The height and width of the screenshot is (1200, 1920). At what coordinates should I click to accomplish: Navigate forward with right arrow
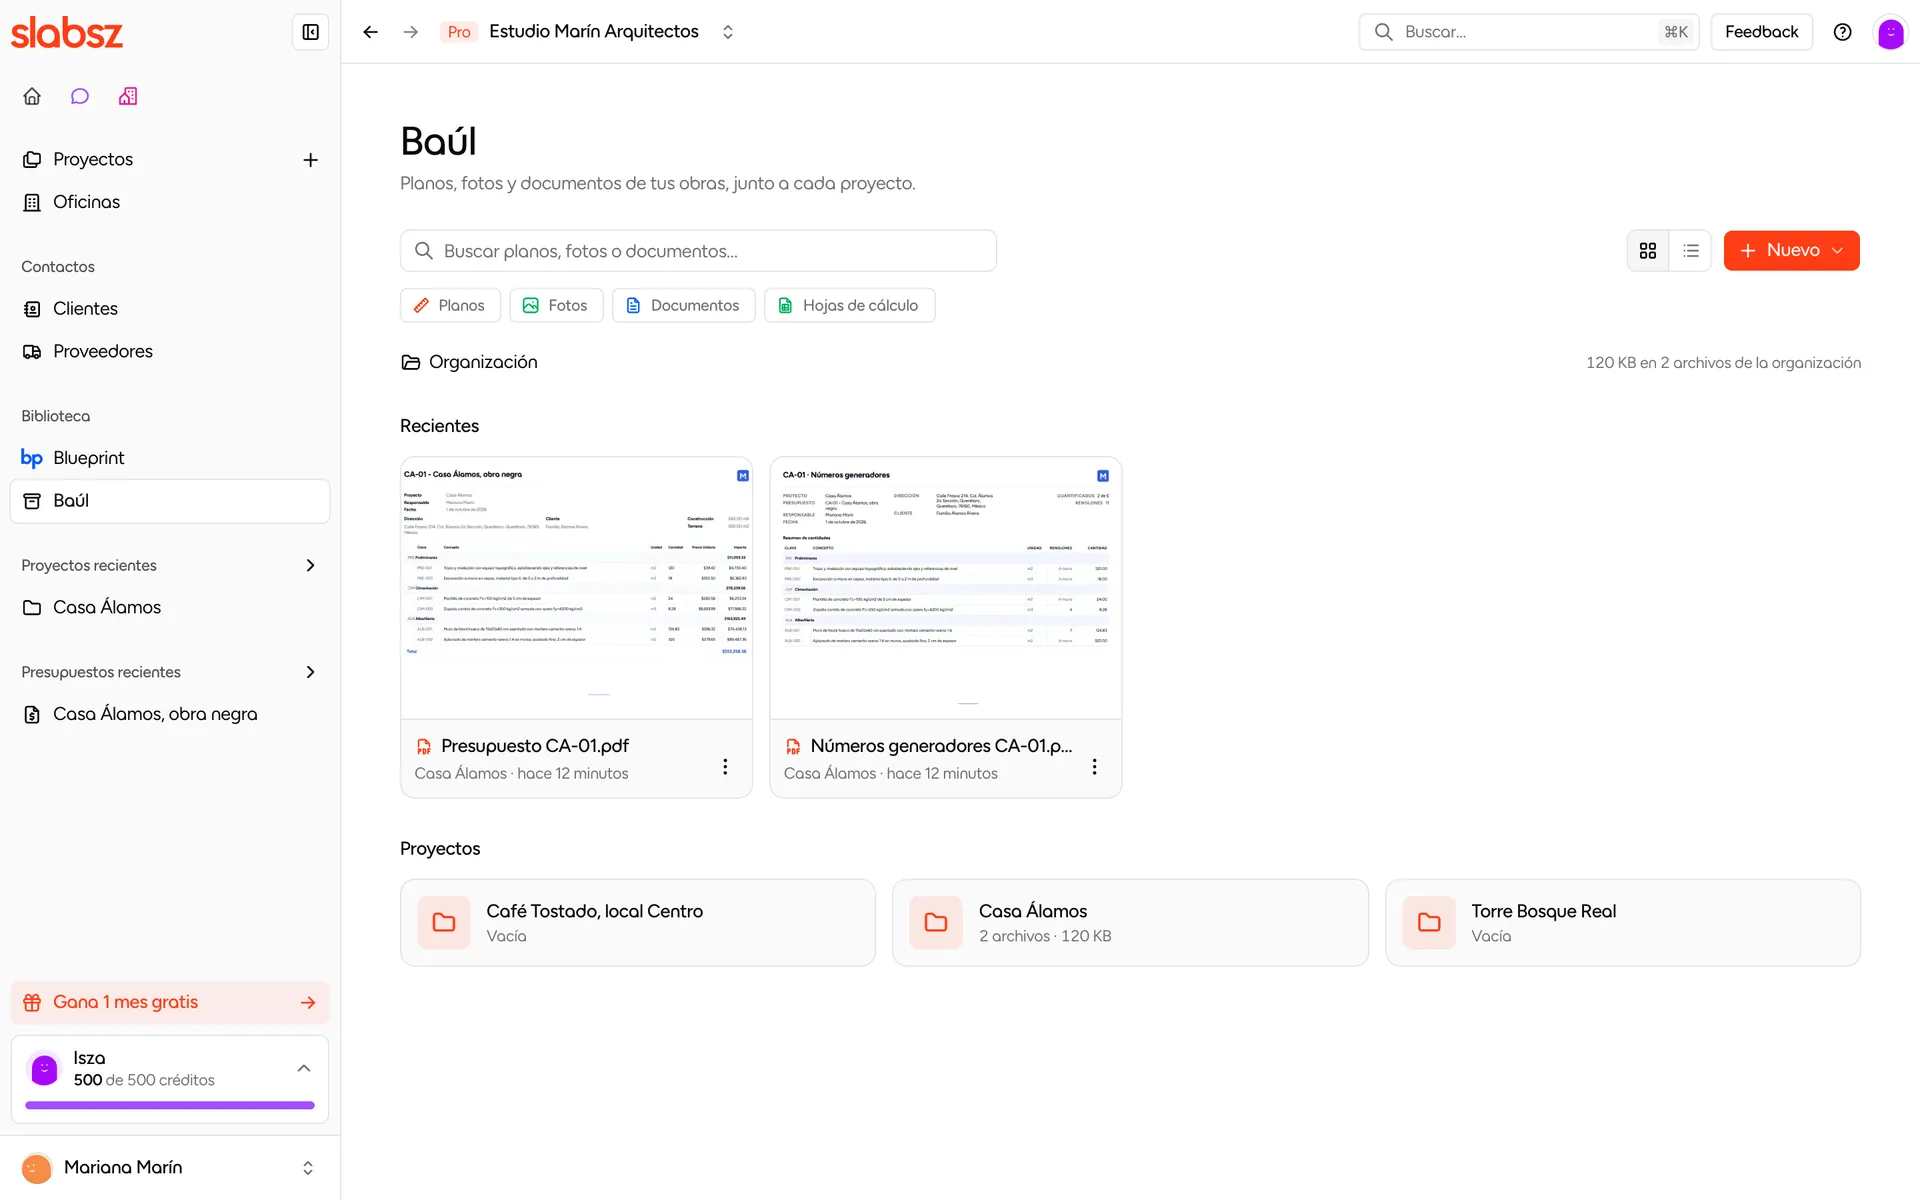pos(410,32)
